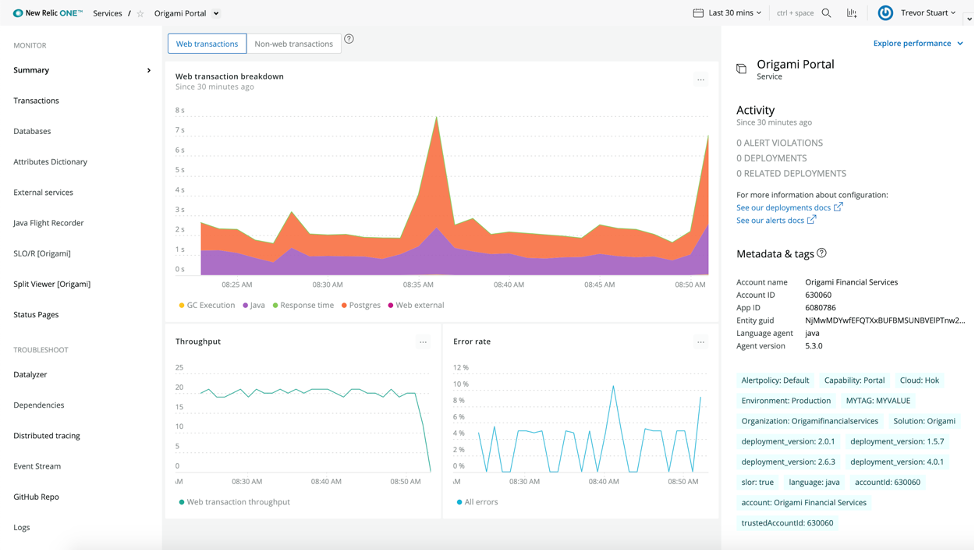
Task: Expand the Summary chevron arrow
Action: click(x=148, y=70)
